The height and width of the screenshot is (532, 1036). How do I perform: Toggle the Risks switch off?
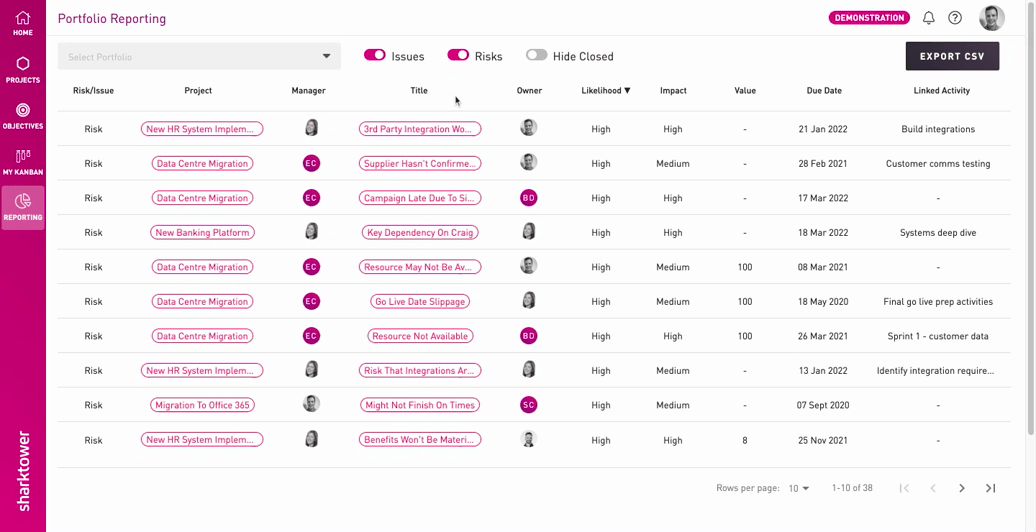point(458,56)
